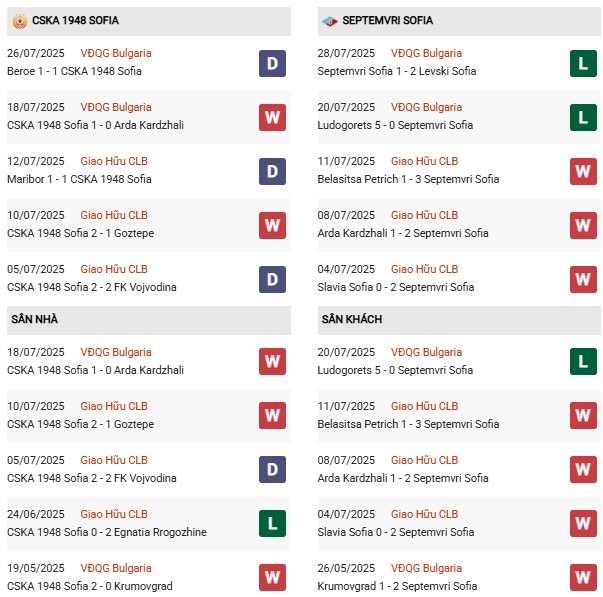Image resolution: width=603 pixels, height=597 pixels.
Task: Click draw badge for Beroe vs CSKA match
Action: 272,63
